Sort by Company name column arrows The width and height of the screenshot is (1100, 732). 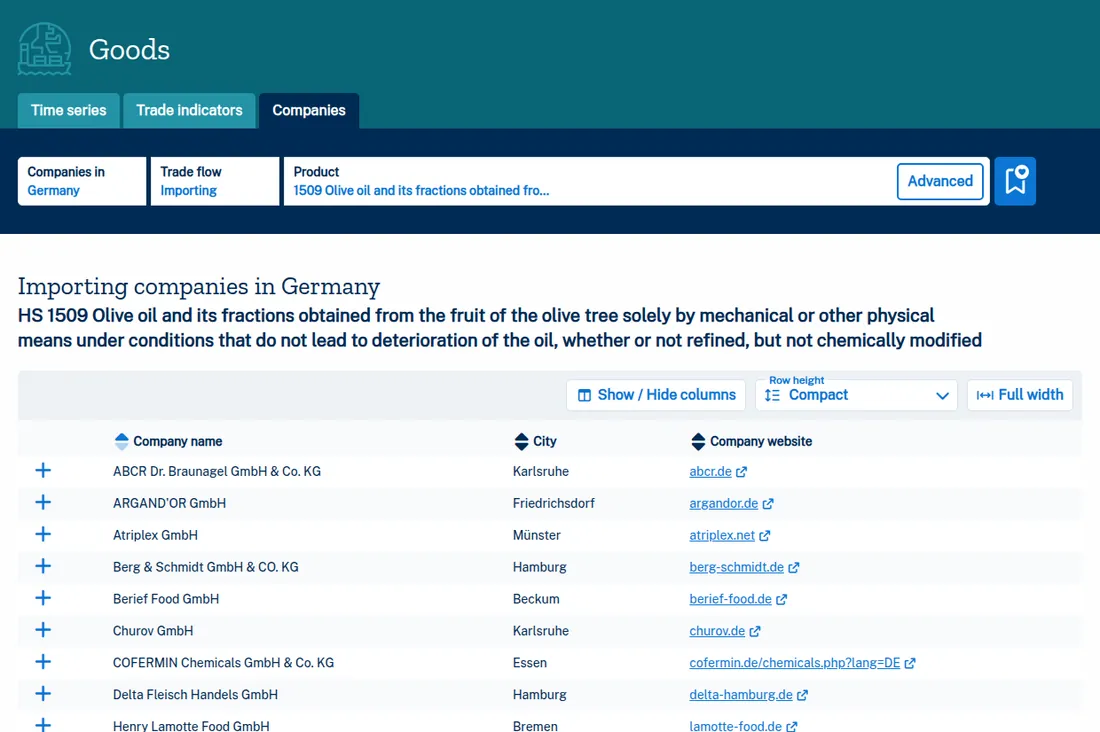tap(121, 441)
